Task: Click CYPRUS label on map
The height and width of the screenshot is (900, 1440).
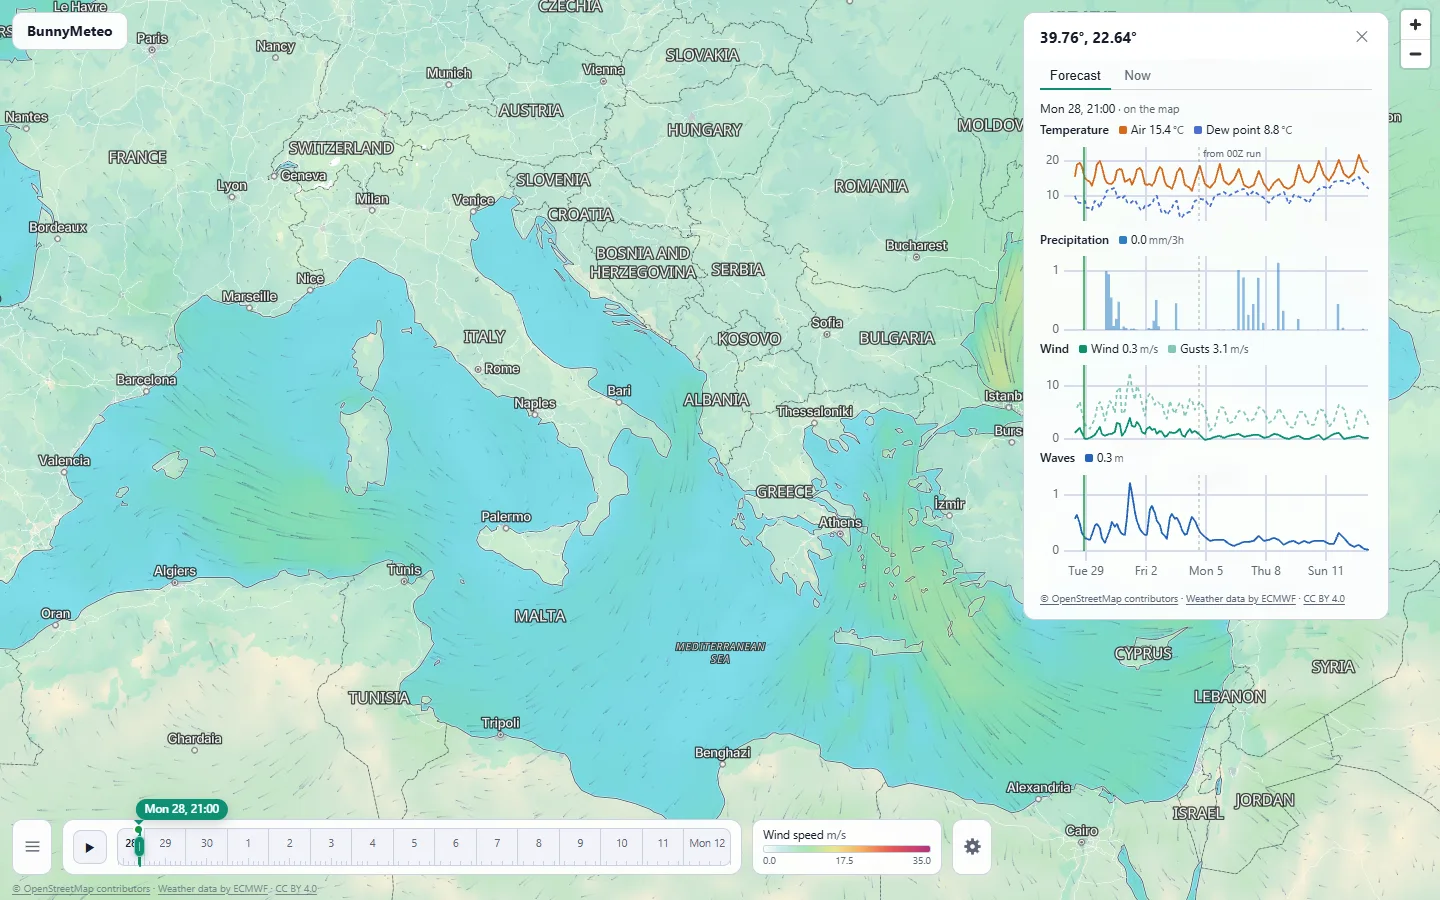Action: (x=1143, y=654)
